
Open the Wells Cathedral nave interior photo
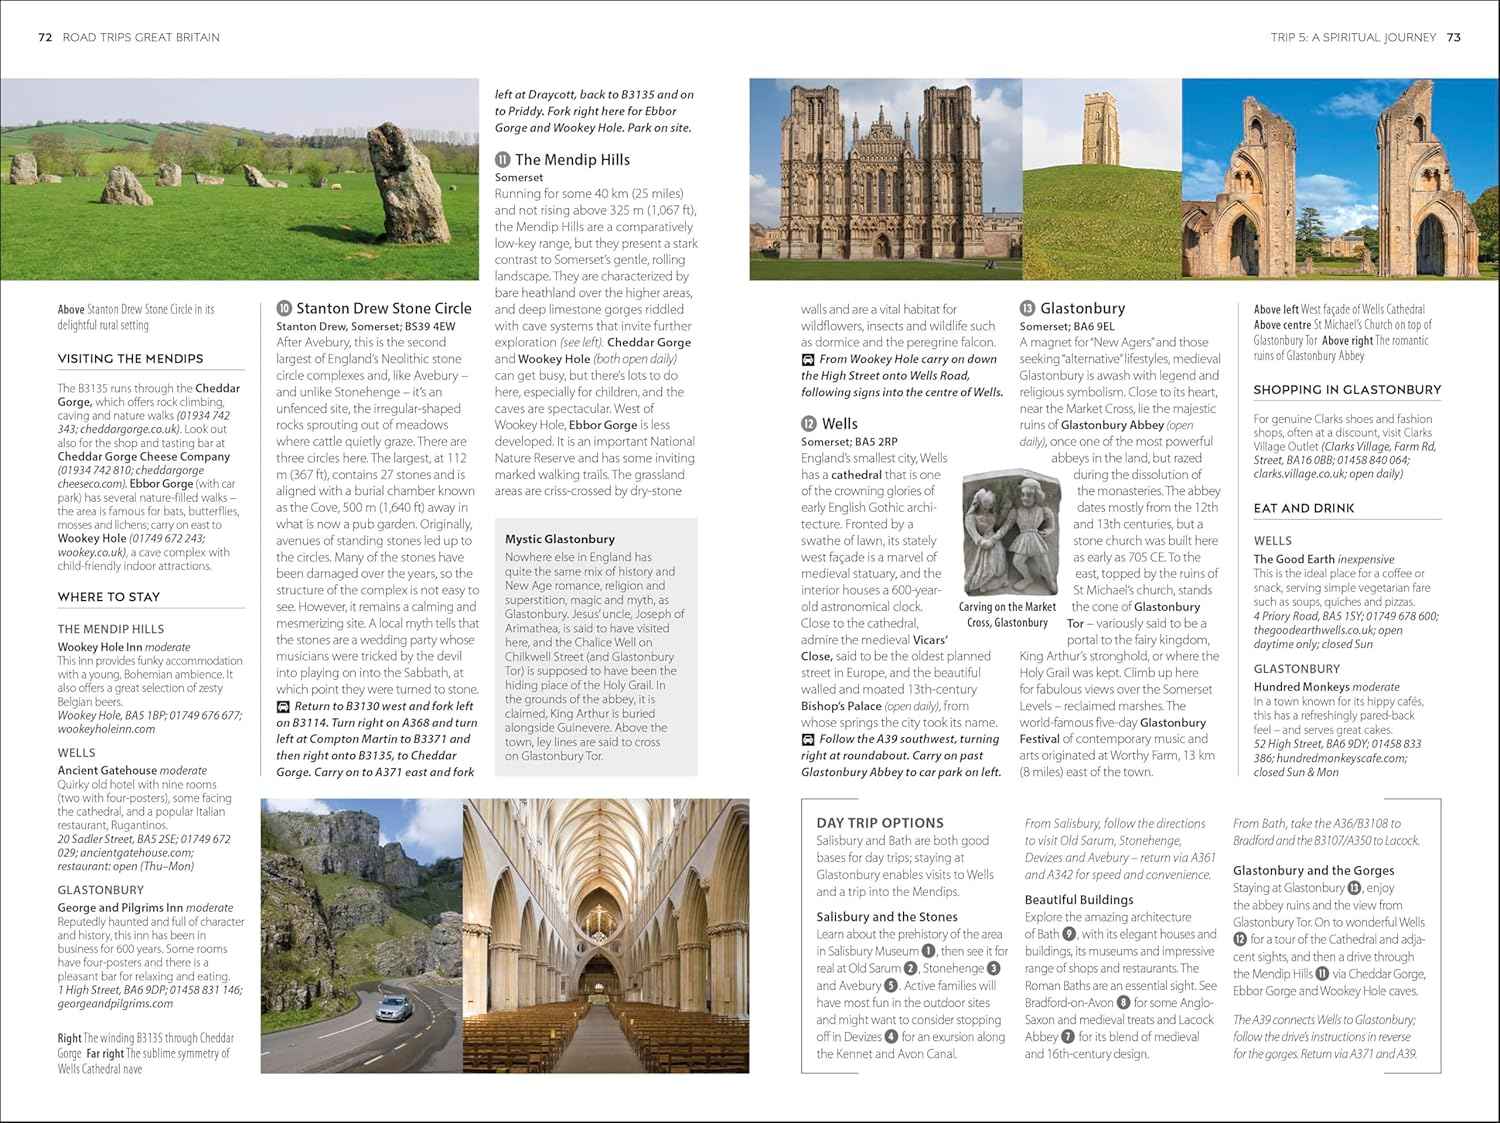coord(606,936)
